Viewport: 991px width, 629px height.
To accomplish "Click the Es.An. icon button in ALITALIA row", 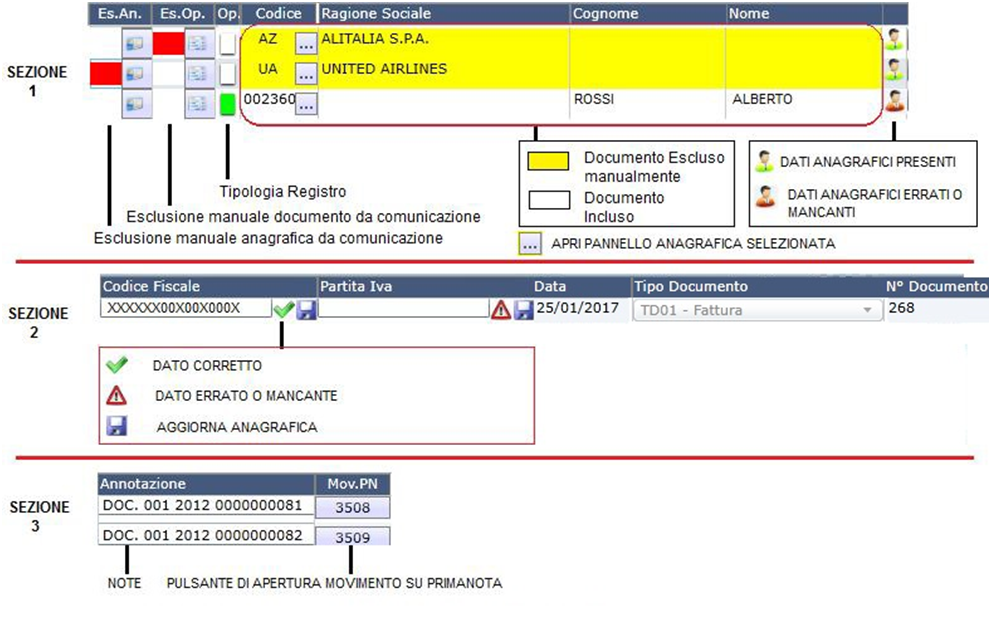I will coord(137,43).
